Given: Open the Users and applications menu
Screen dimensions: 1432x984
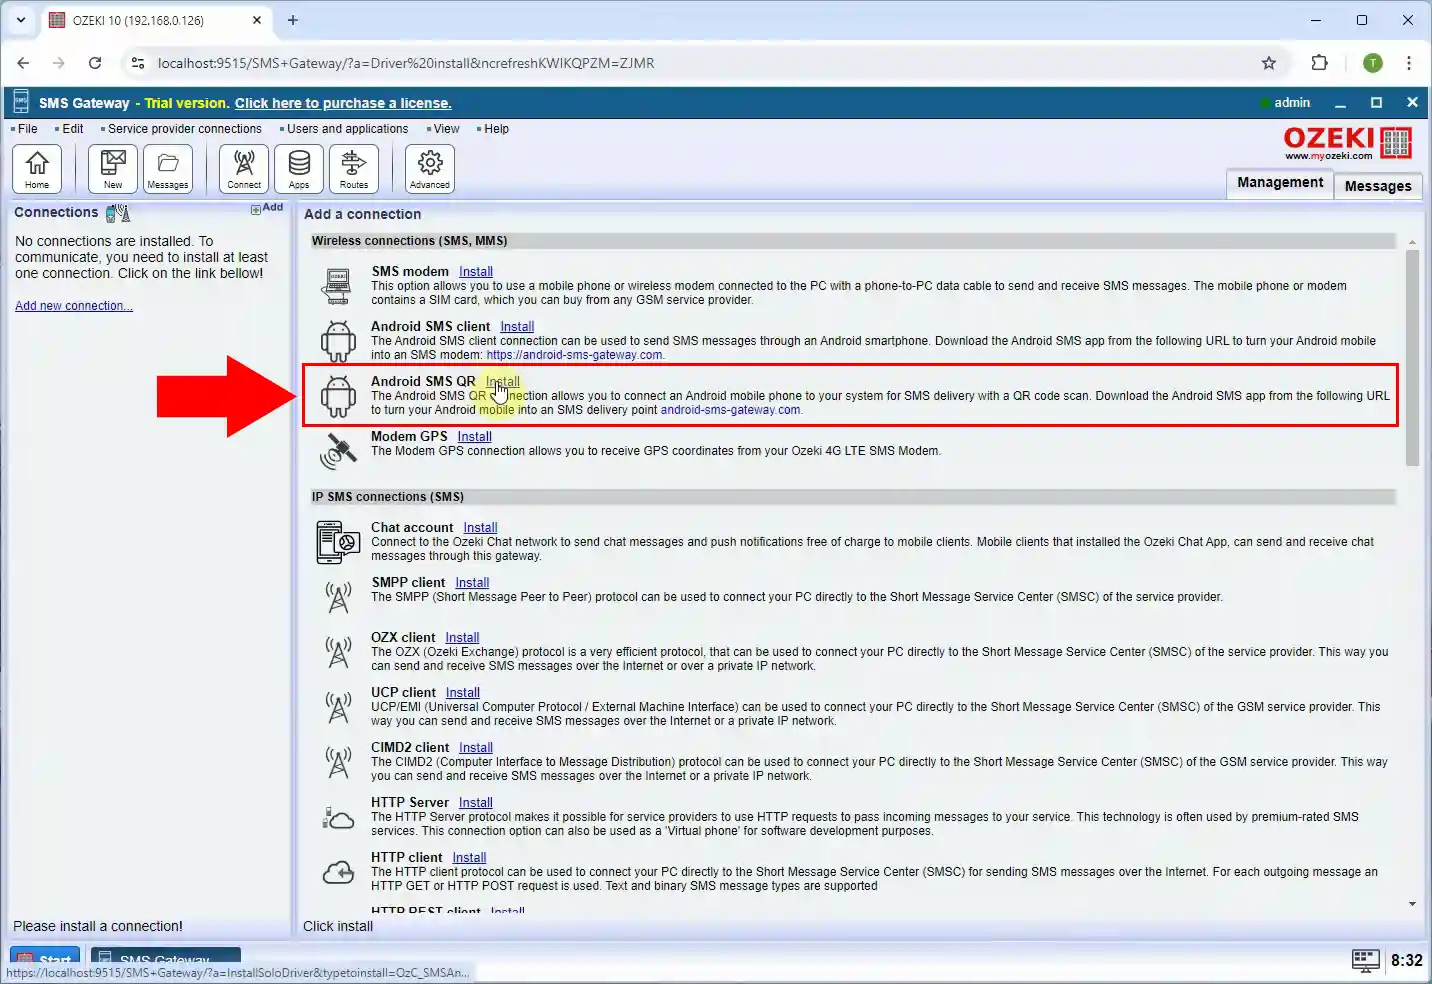Looking at the screenshot, I should pyautogui.click(x=347, y=129).
